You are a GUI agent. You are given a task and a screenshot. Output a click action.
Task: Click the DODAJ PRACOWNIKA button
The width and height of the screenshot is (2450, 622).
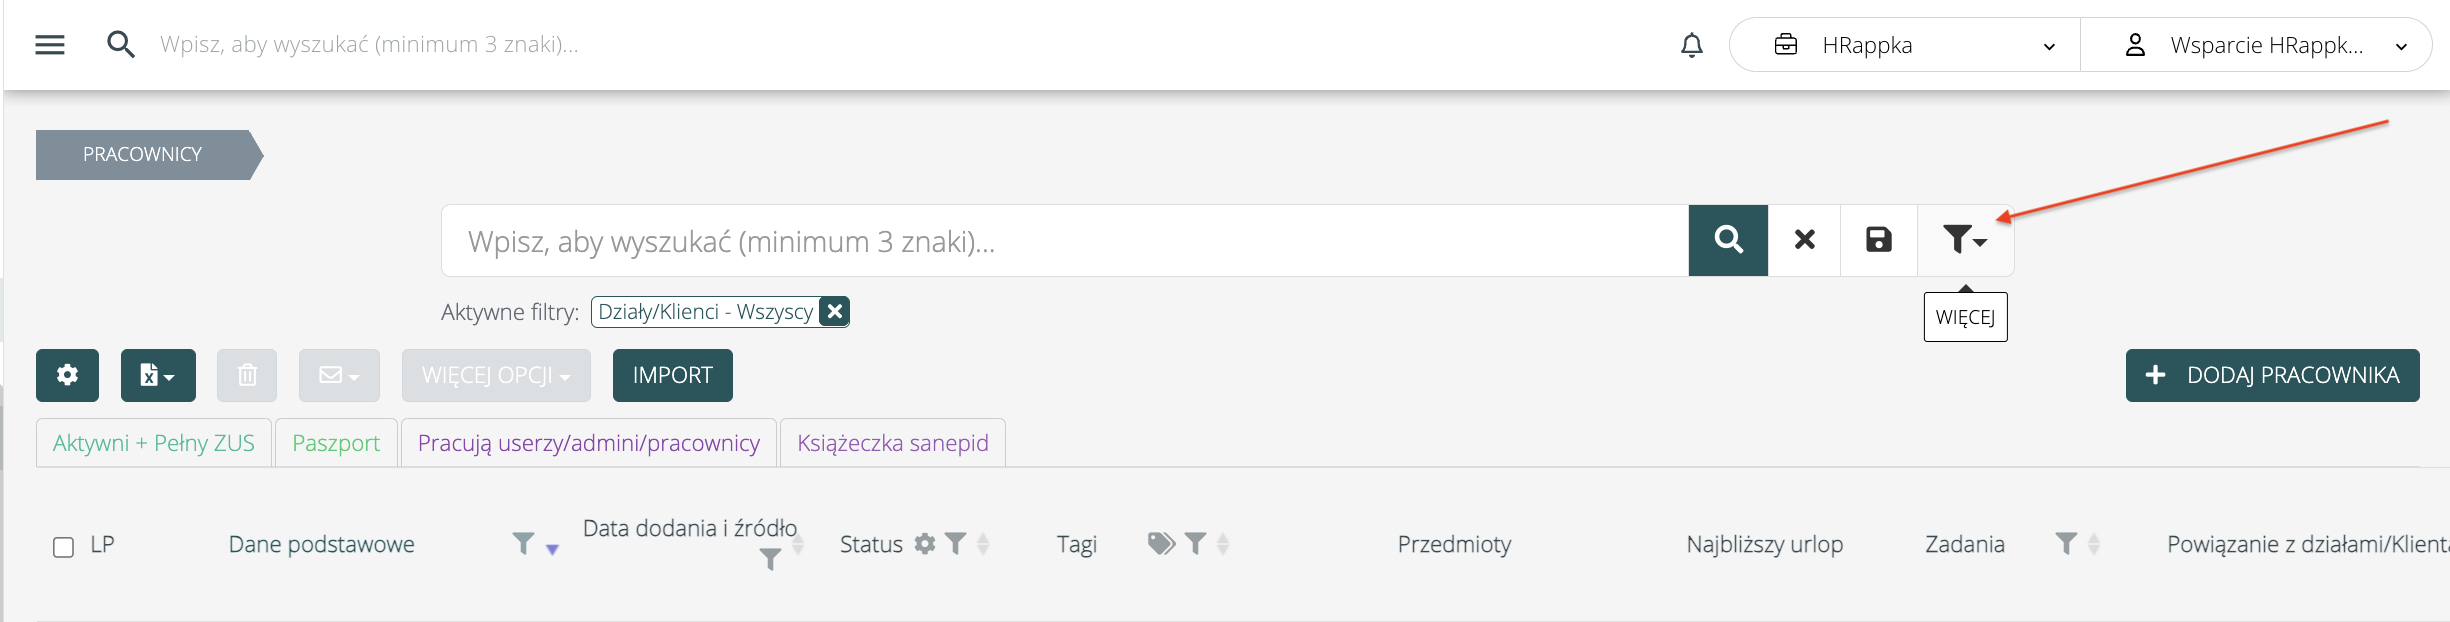coord(2272,375)
